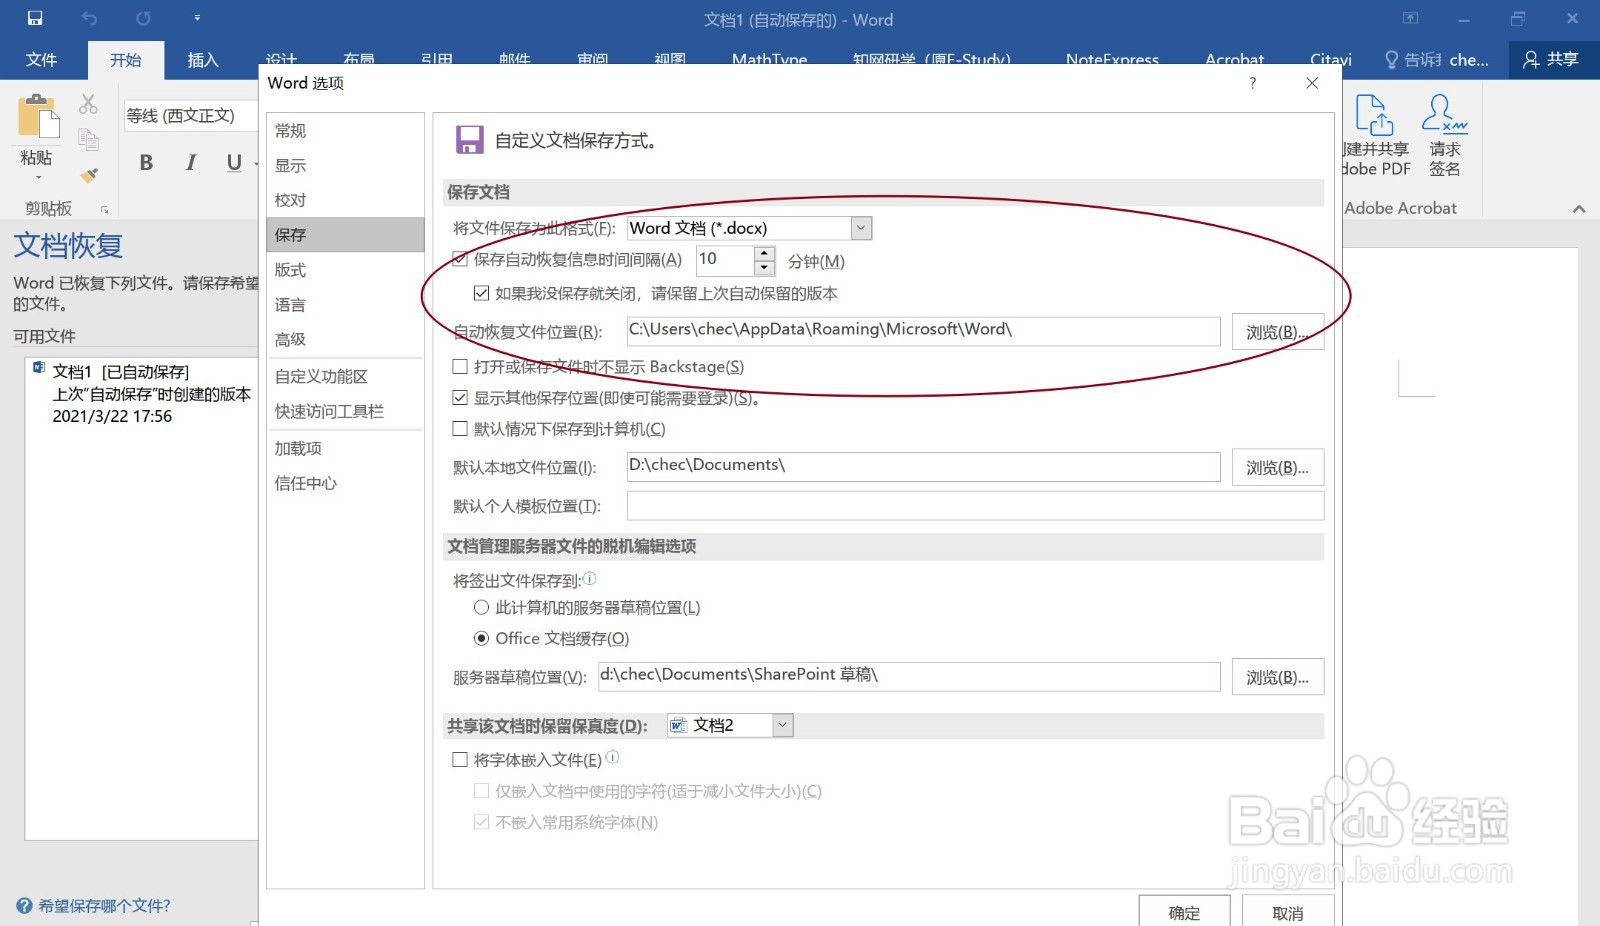Decrease the autosave minutes with down arrow
Image resolution: width=1600 pixels, height=926 pixels.
click(x=765, y=268)
